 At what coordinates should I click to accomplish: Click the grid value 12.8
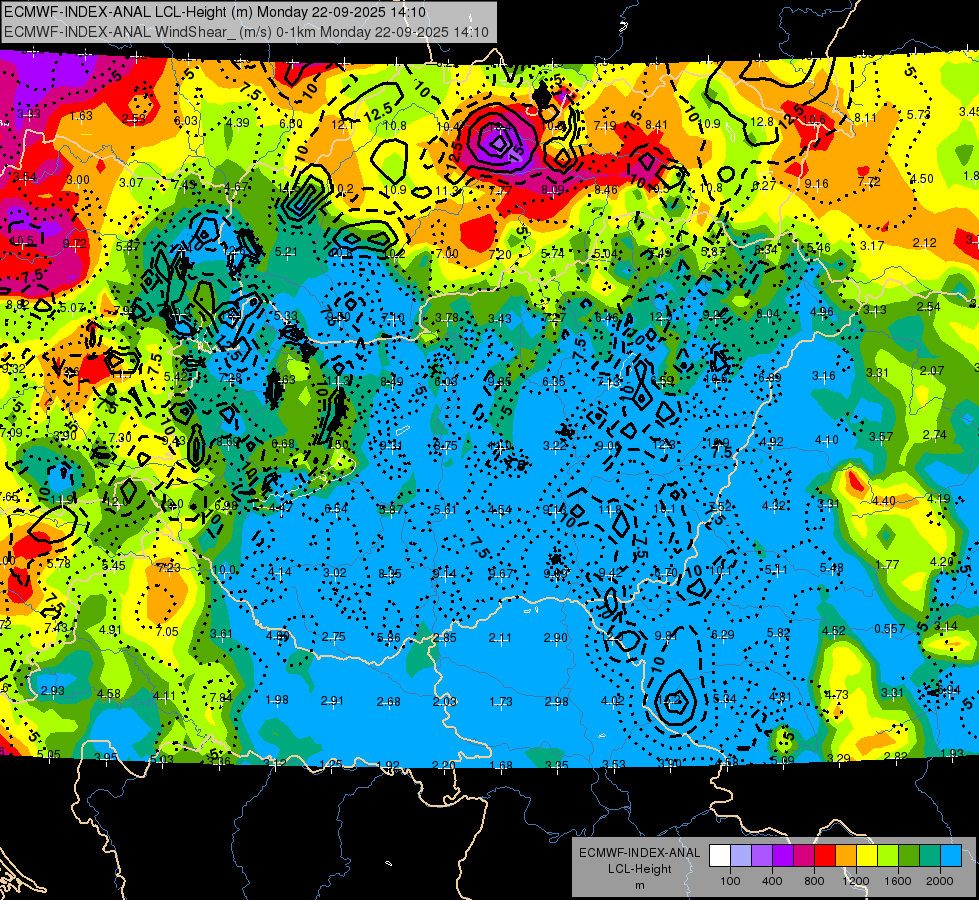(762, 122)
